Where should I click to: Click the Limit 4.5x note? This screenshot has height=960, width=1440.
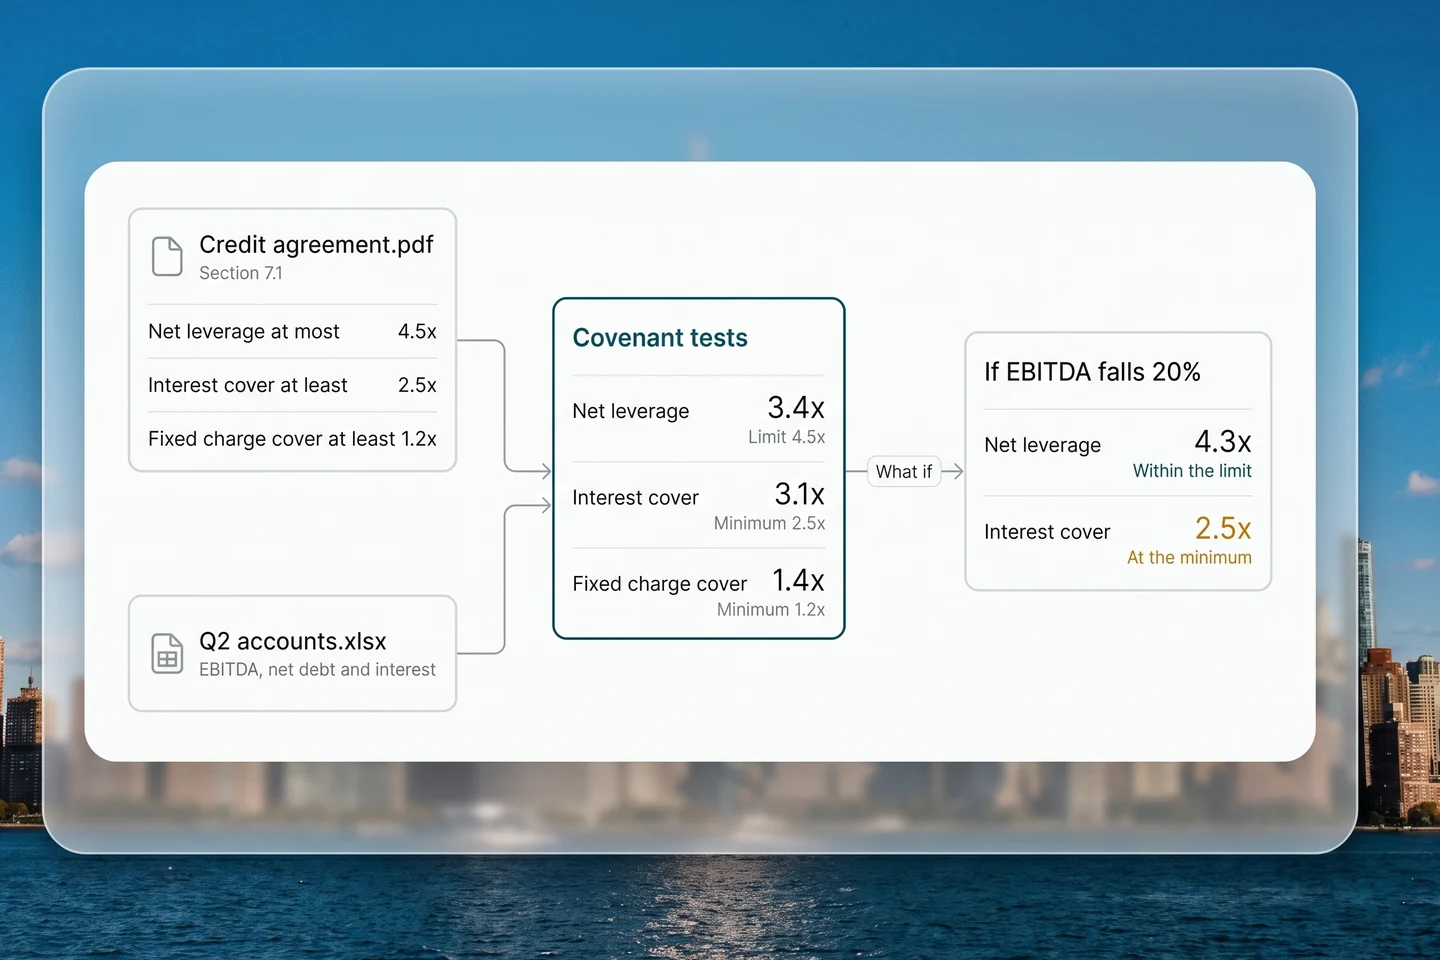pos(787,437)
